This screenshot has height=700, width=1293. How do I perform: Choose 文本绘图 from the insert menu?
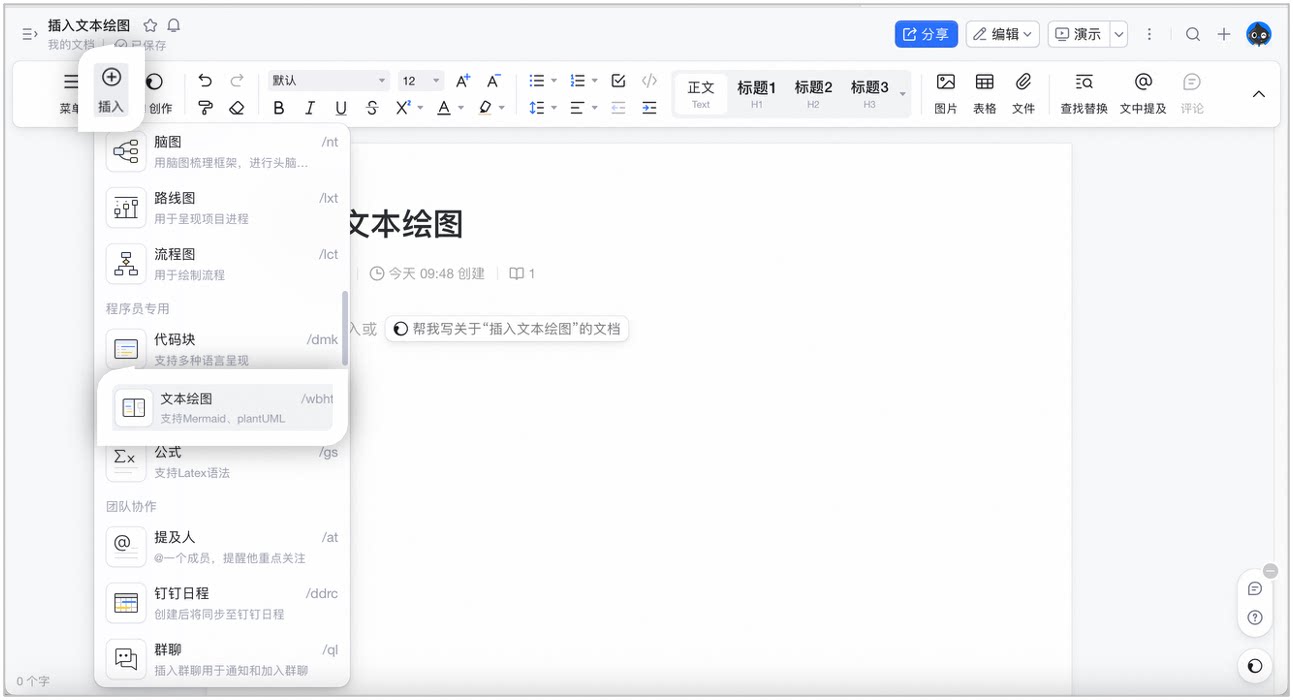click(x=222, y=408)
